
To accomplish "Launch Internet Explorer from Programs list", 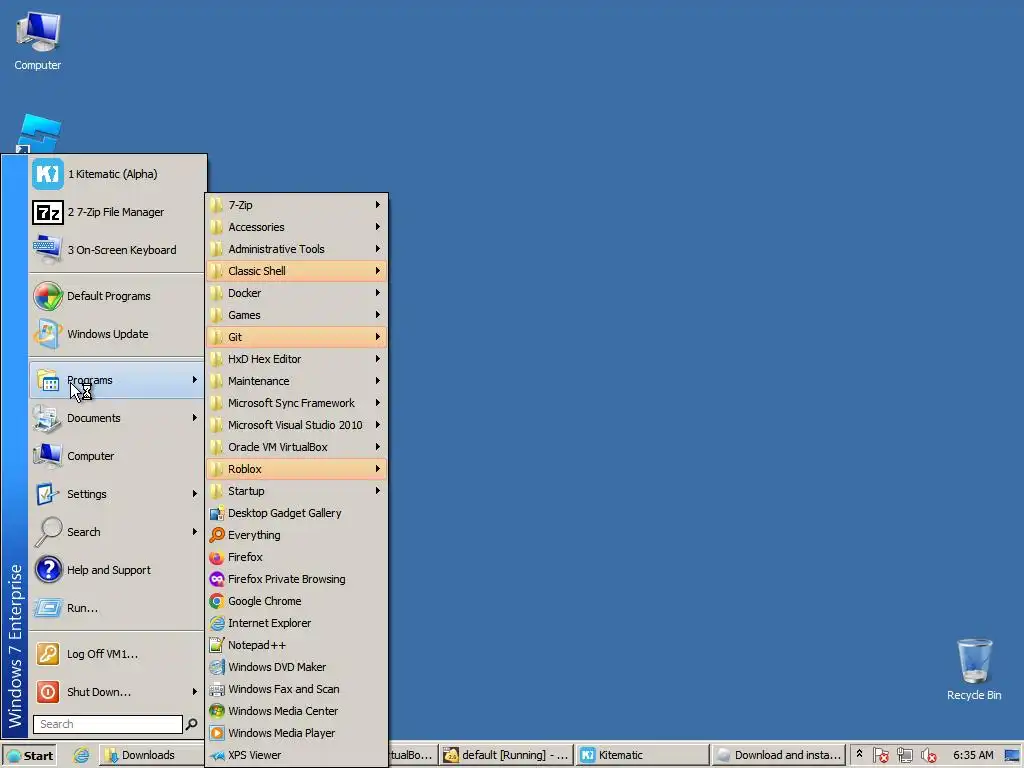I will 296,623.
